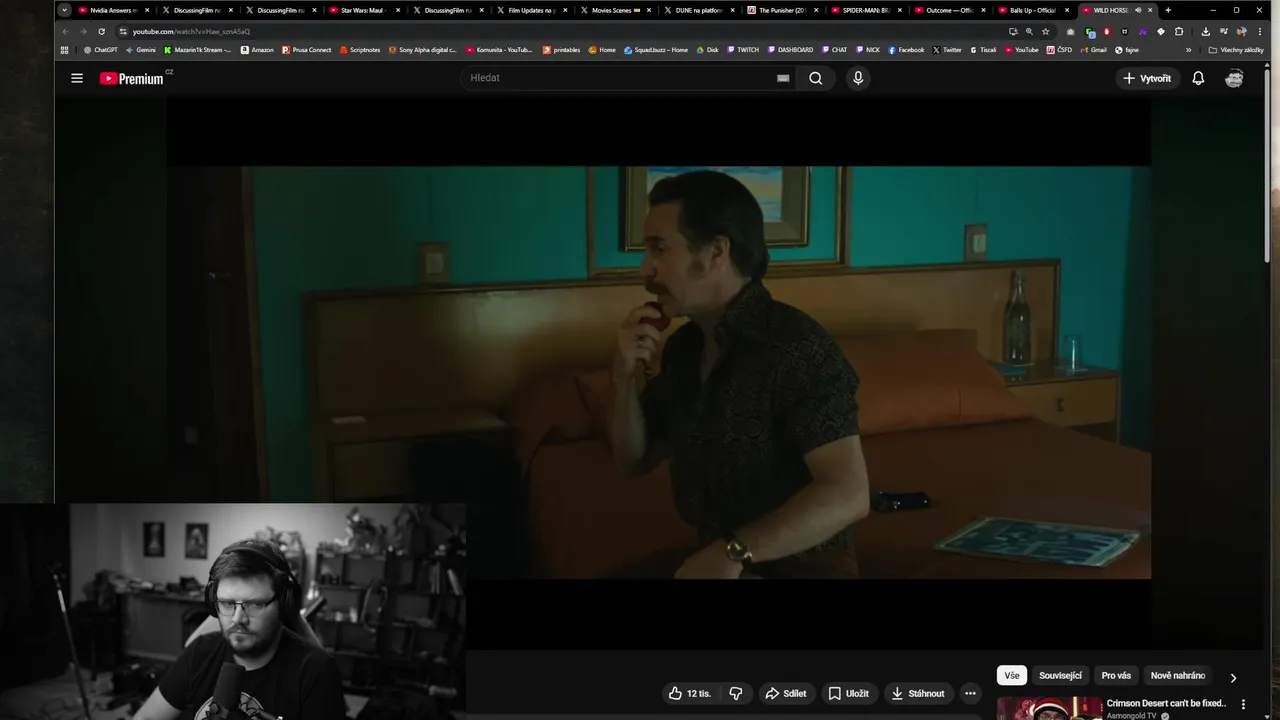Click the Stáhnout button

coord(918,693)
